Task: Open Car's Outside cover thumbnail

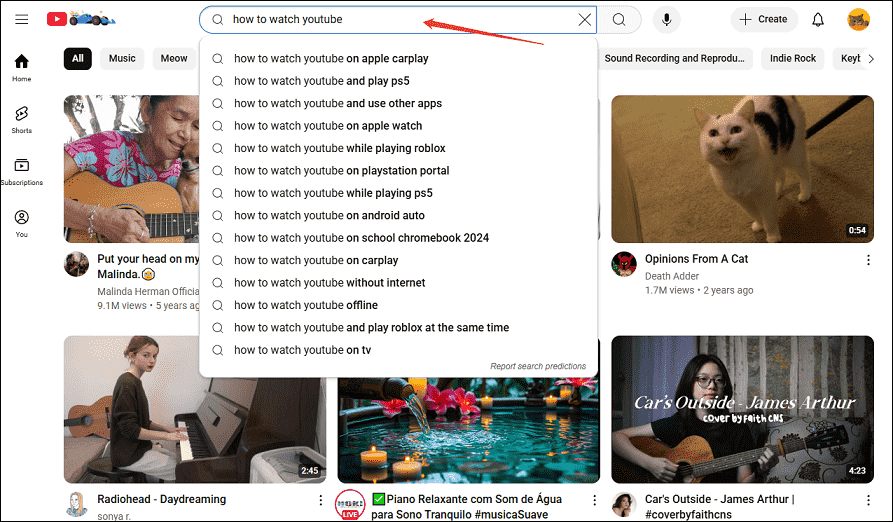Action: click(x=742, y=409)
